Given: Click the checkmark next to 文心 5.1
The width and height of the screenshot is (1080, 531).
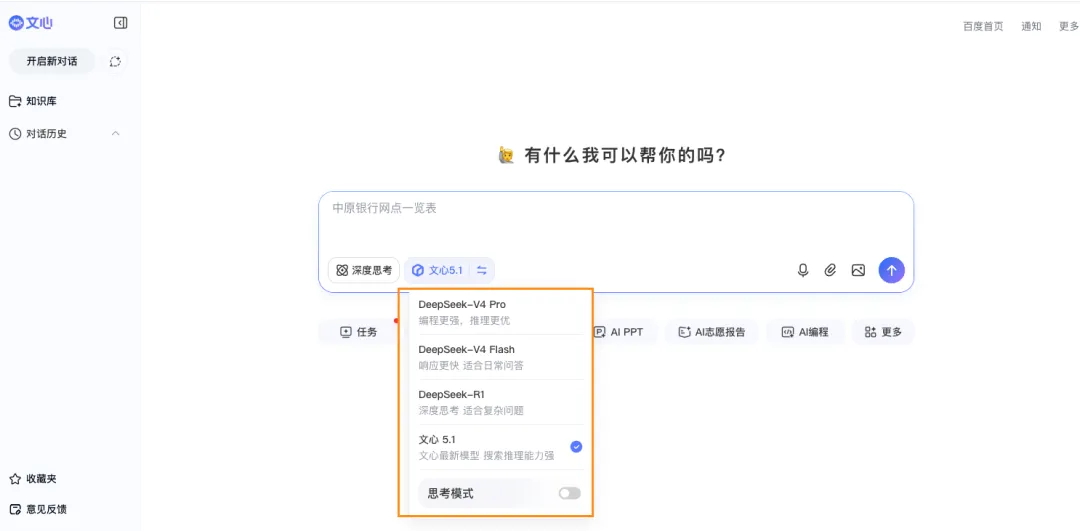Looking at the screenshot, I should [577, 447].
